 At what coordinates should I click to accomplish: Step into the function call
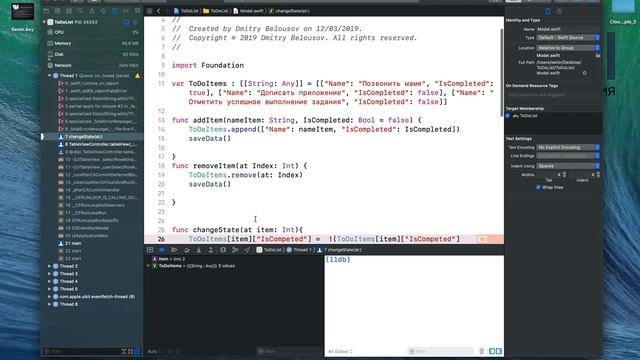pos(199,250)
